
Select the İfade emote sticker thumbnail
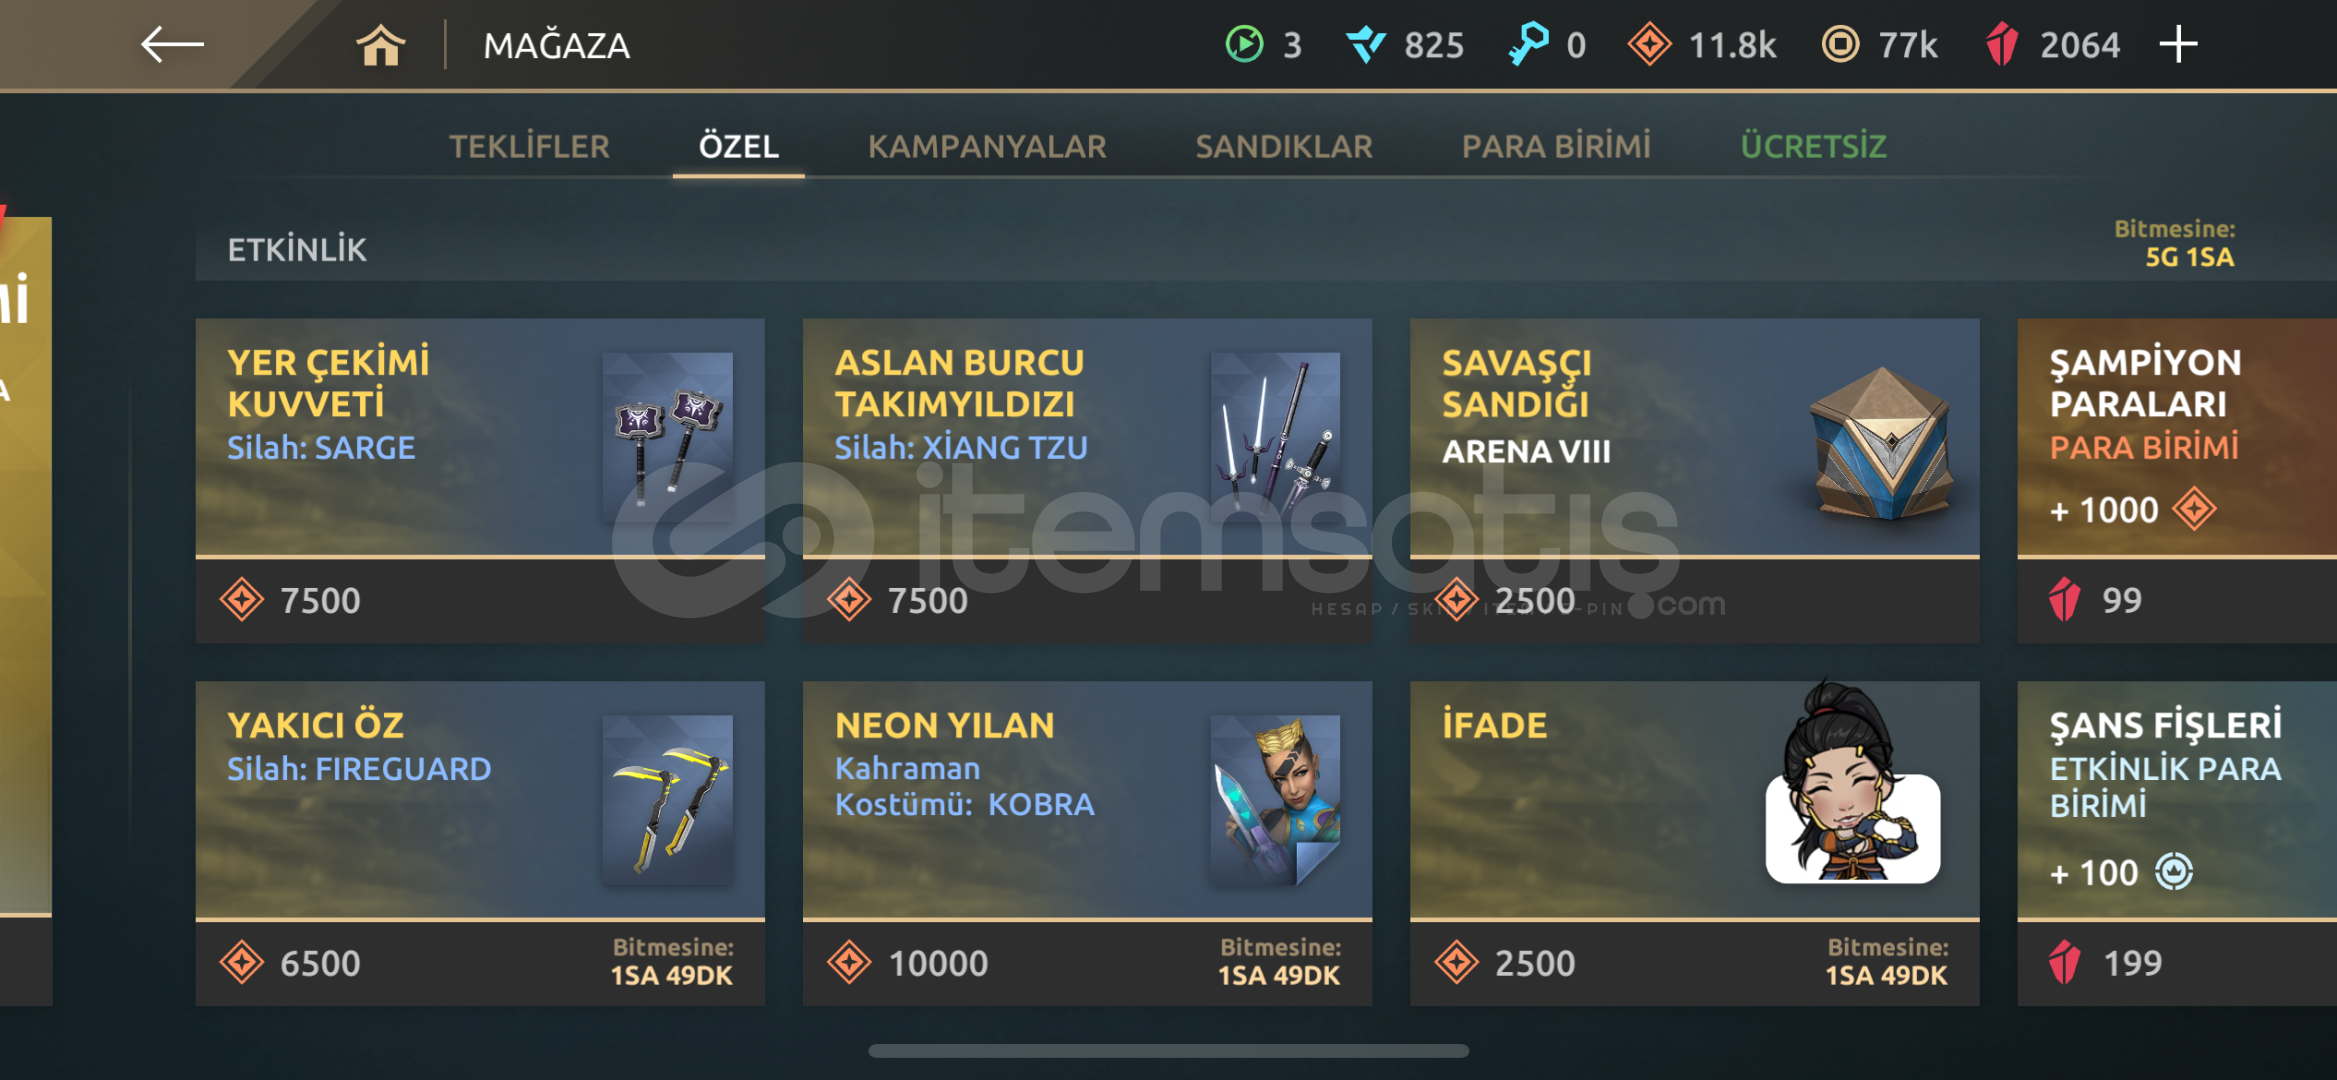pyautogui.click(x=1852, y=783)
